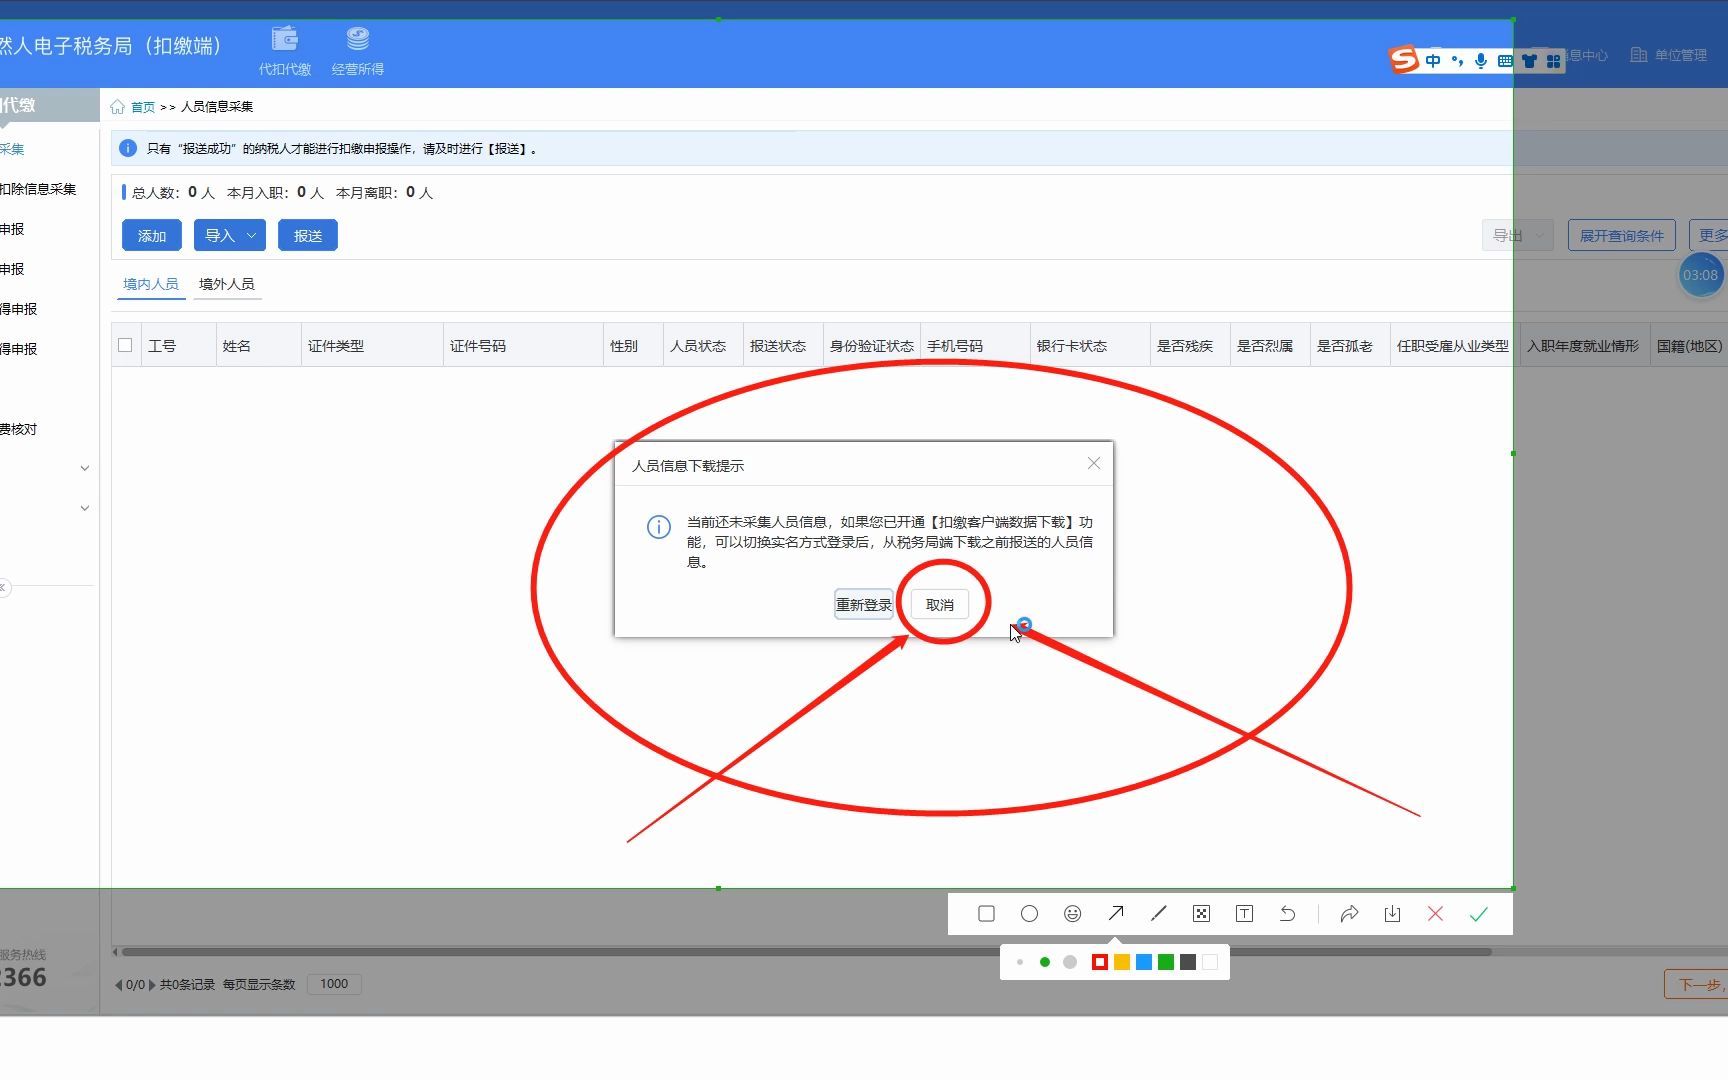Pick the dark gray color swatch

(x=1188, y=962)
